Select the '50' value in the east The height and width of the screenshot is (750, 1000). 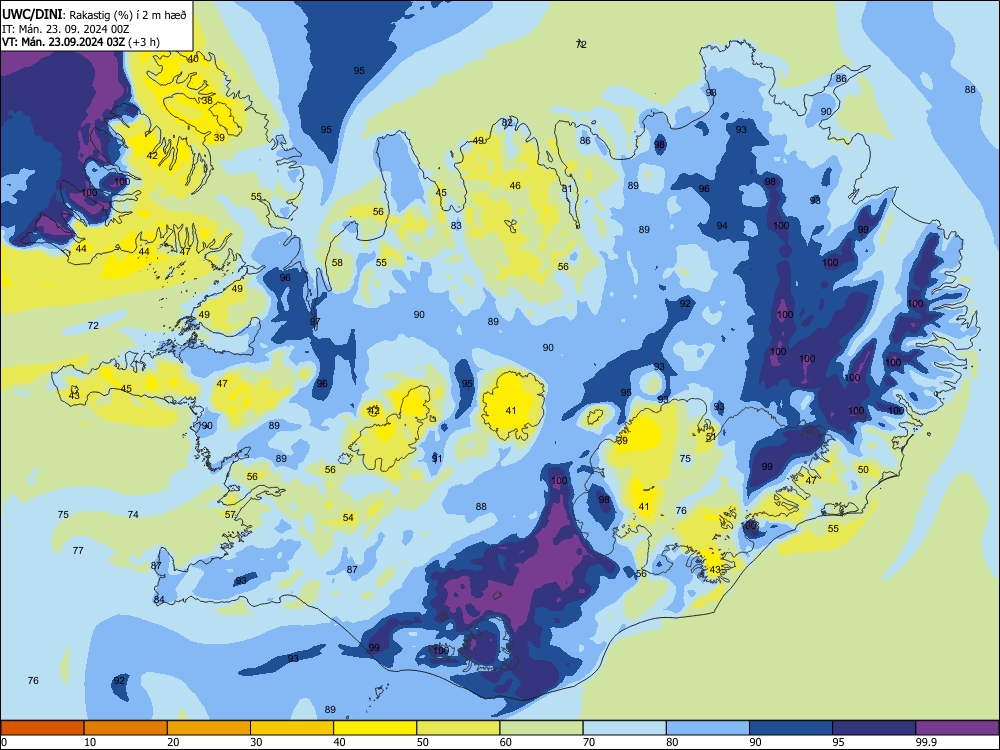tap(863, 469)
